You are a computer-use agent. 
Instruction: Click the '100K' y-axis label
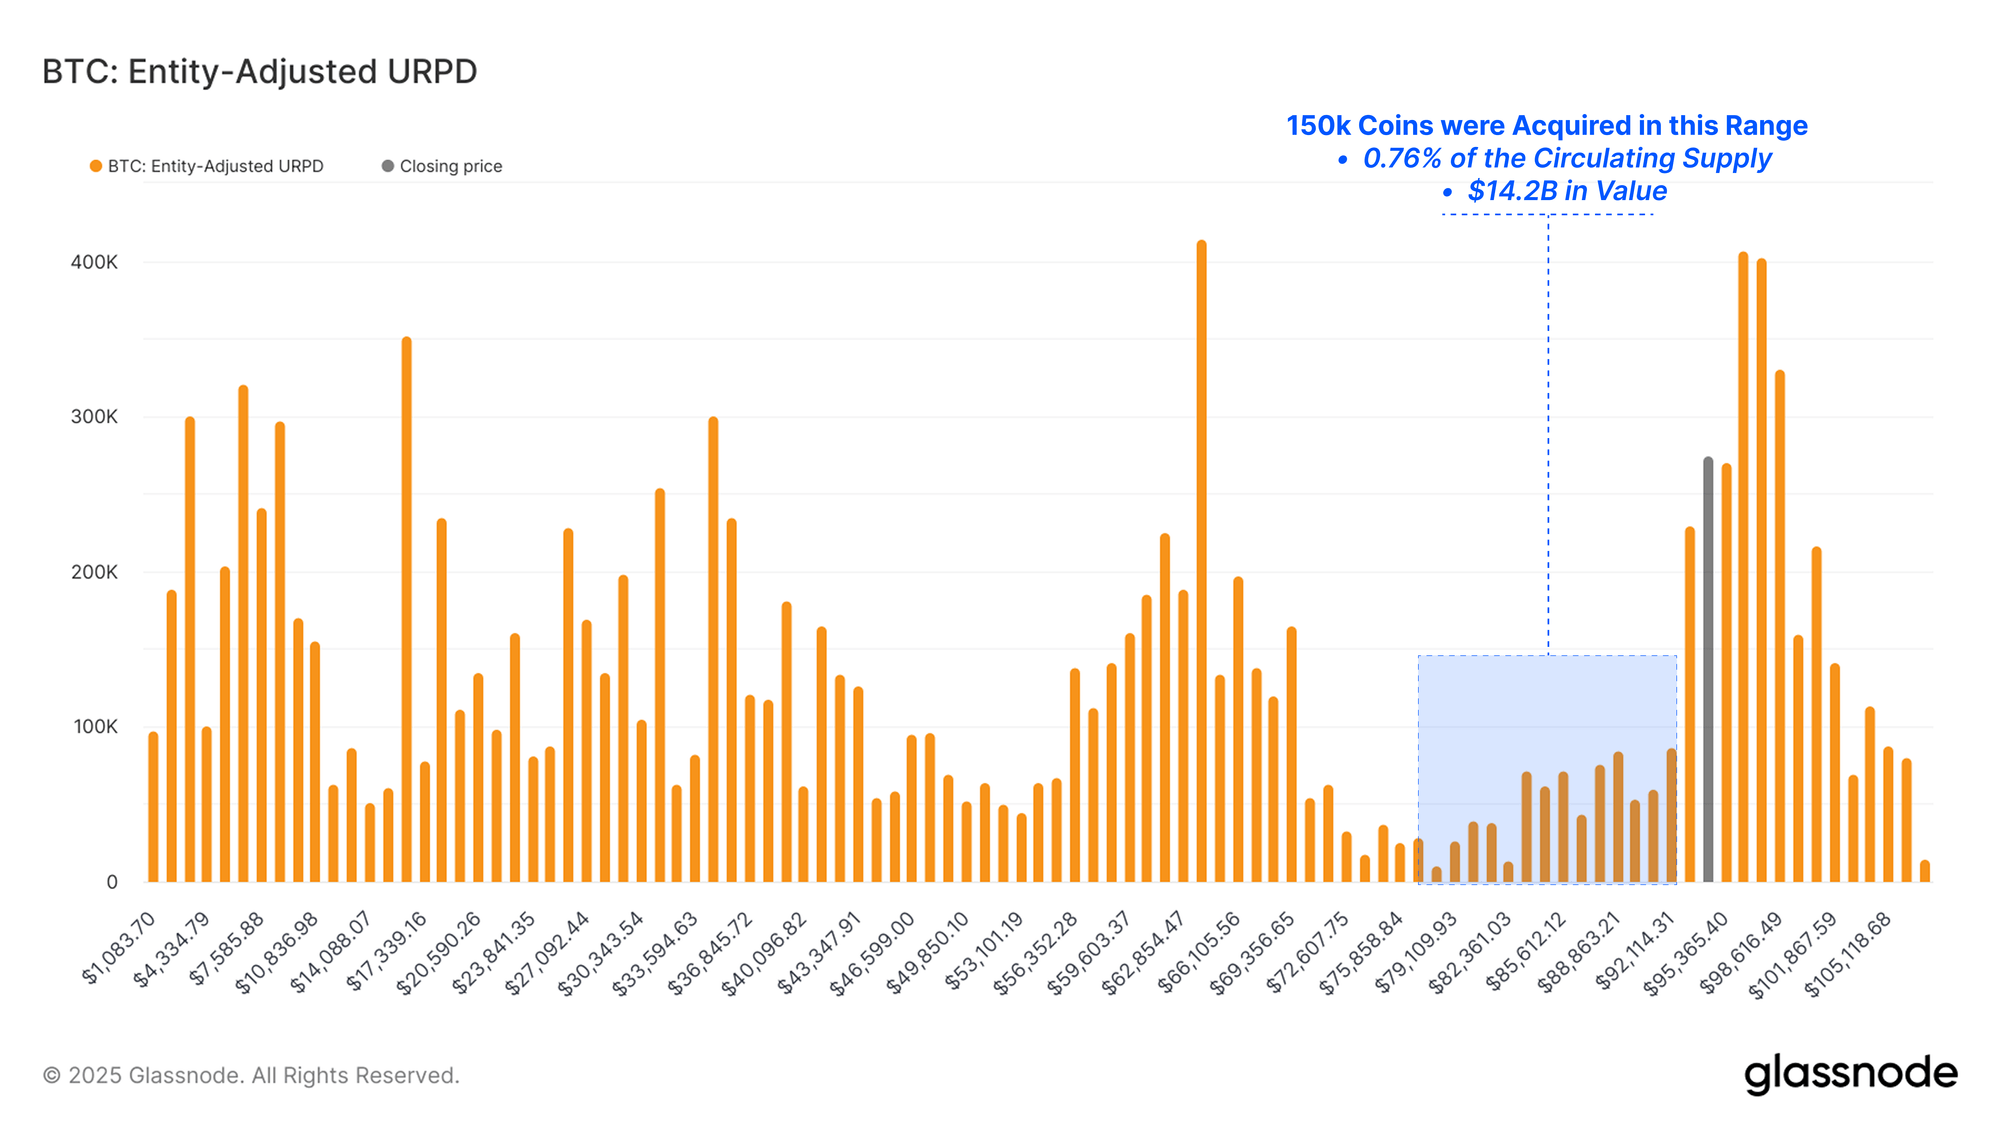95,727
